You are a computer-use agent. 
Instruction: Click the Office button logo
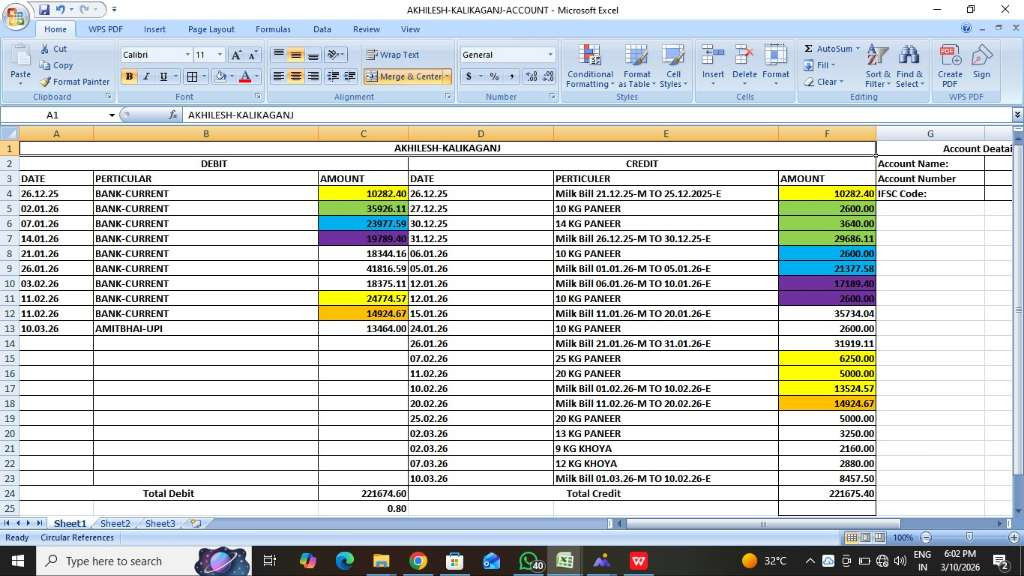click(16, 16)
